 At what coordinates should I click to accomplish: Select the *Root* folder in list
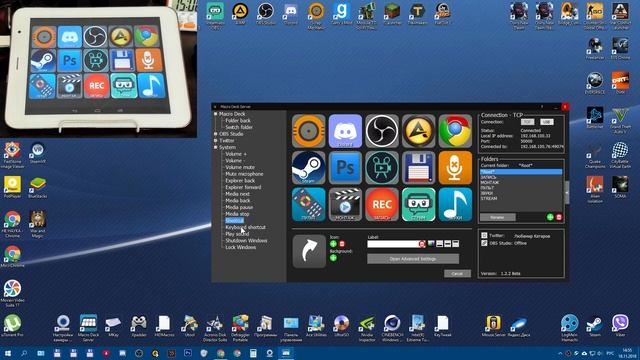[x=521, y=172]
